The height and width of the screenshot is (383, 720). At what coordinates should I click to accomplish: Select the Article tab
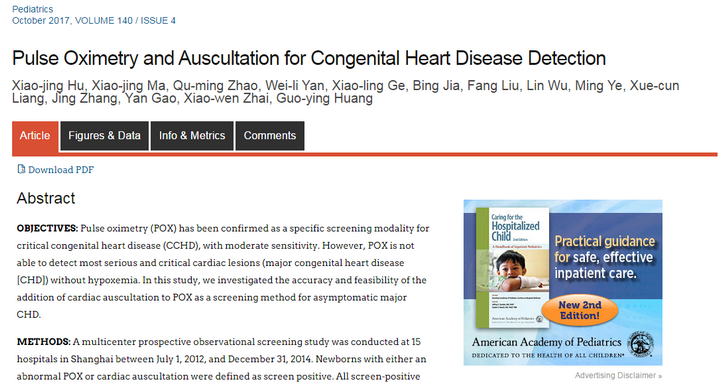pyautogui.click(x=35, y=136)
